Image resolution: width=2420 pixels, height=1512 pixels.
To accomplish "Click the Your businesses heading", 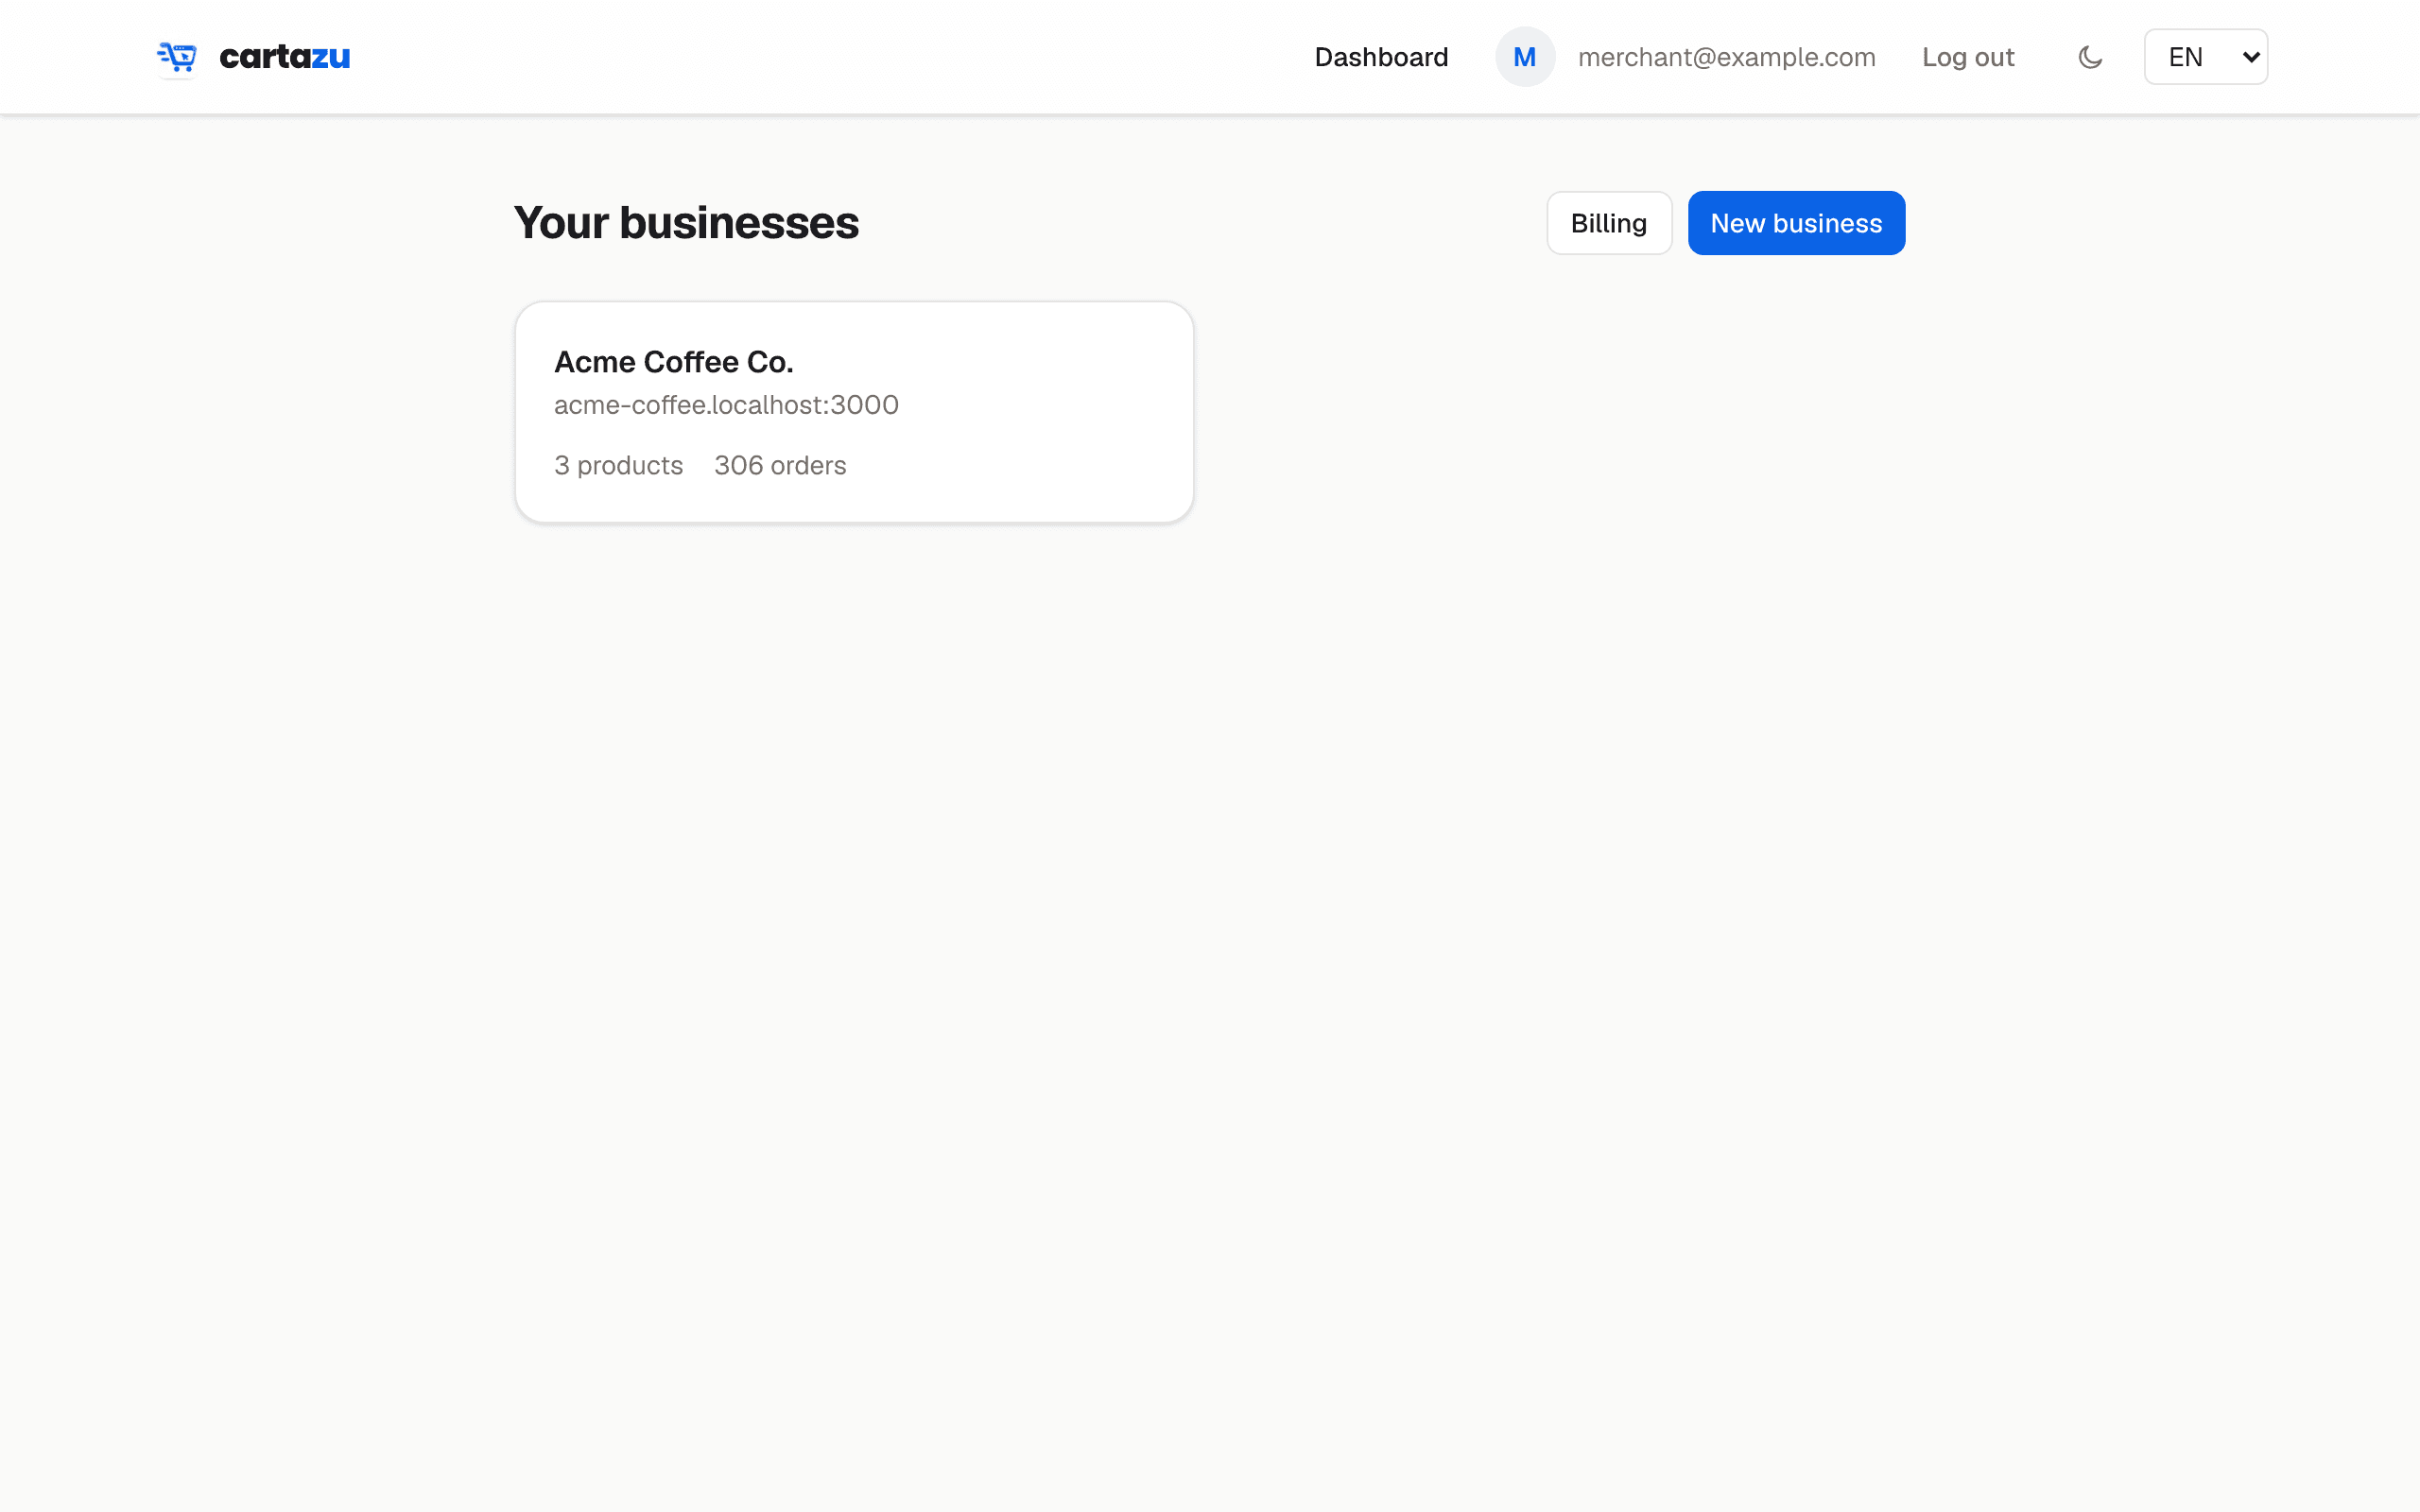I will point(686,222).
